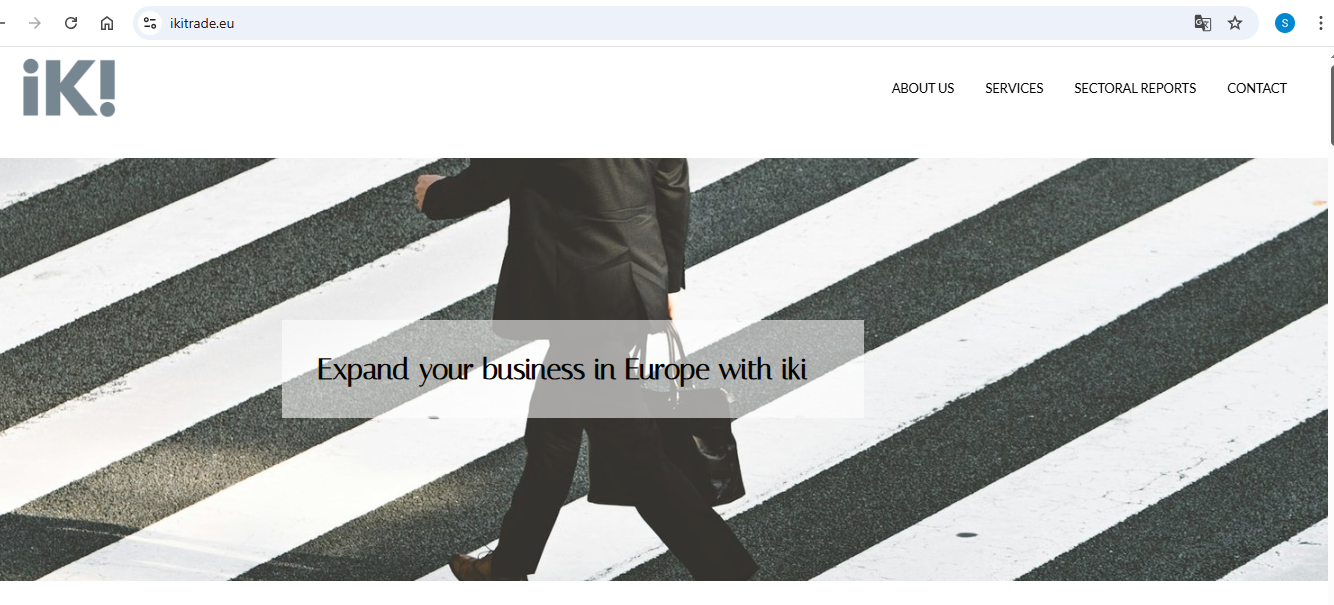Click the forward navigation arrow
Screen dimensions: 1334x605
tap(35, 23)
